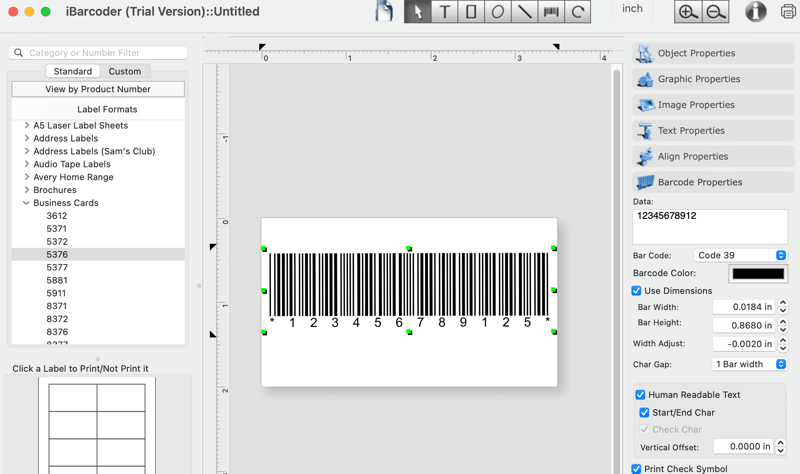The width and height of the screenshot is (800, 474).
Task: Select the Line drawing tool
Action: click(524, 12)
